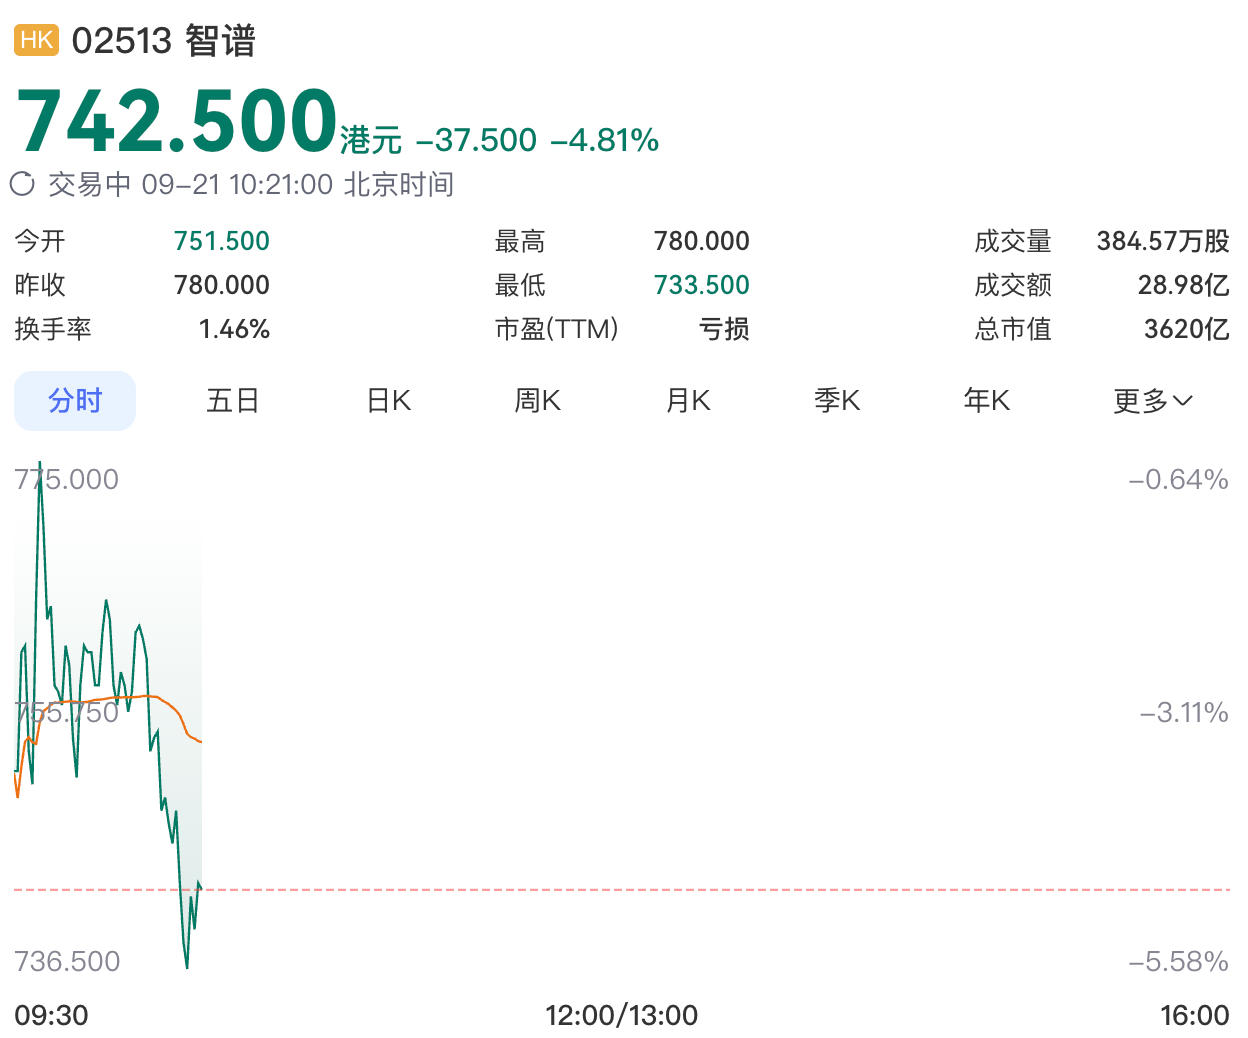Click the 总市值 market cap figure
Viewport: 1248px width, 1038px height.
(x=1187, y=329)
